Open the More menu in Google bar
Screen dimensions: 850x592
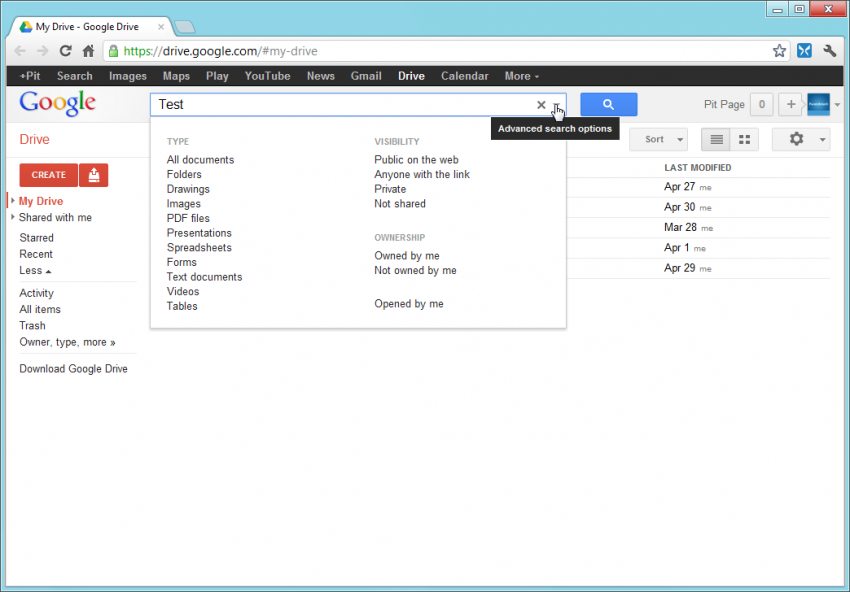click(x=521, y=76)
